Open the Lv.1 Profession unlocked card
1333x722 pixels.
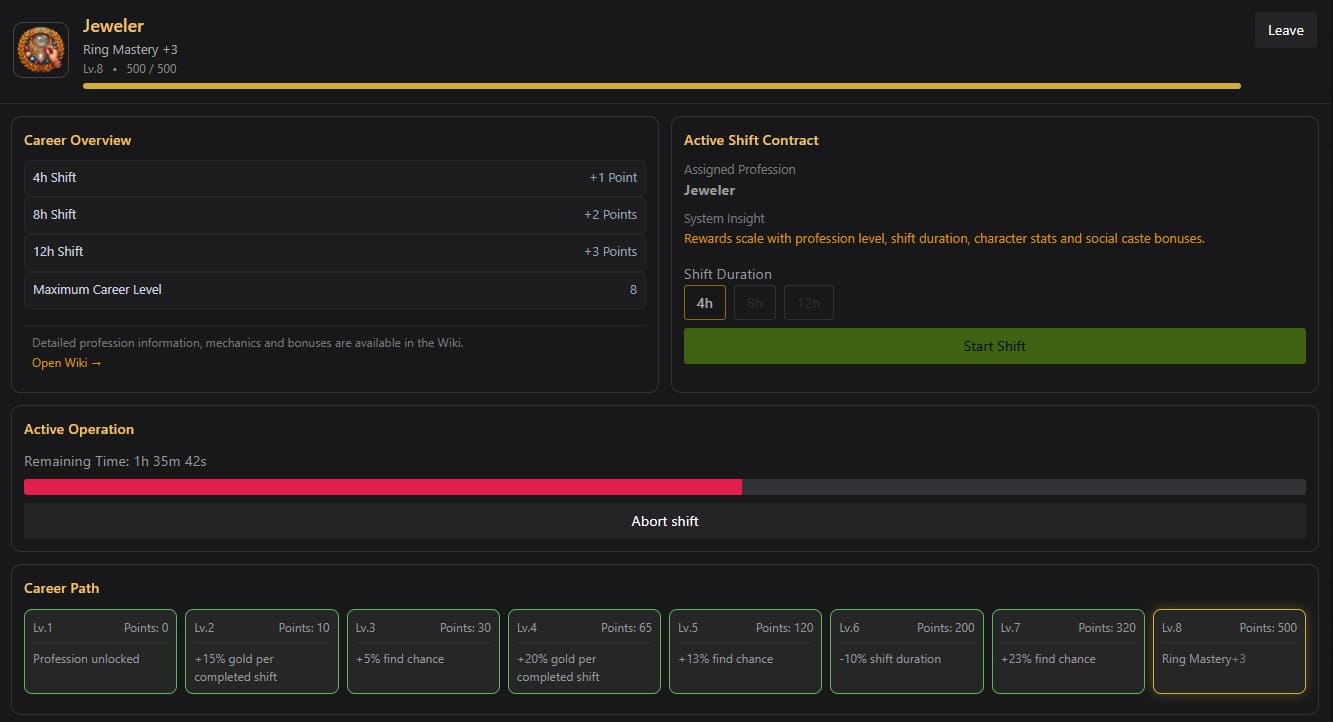100,652
